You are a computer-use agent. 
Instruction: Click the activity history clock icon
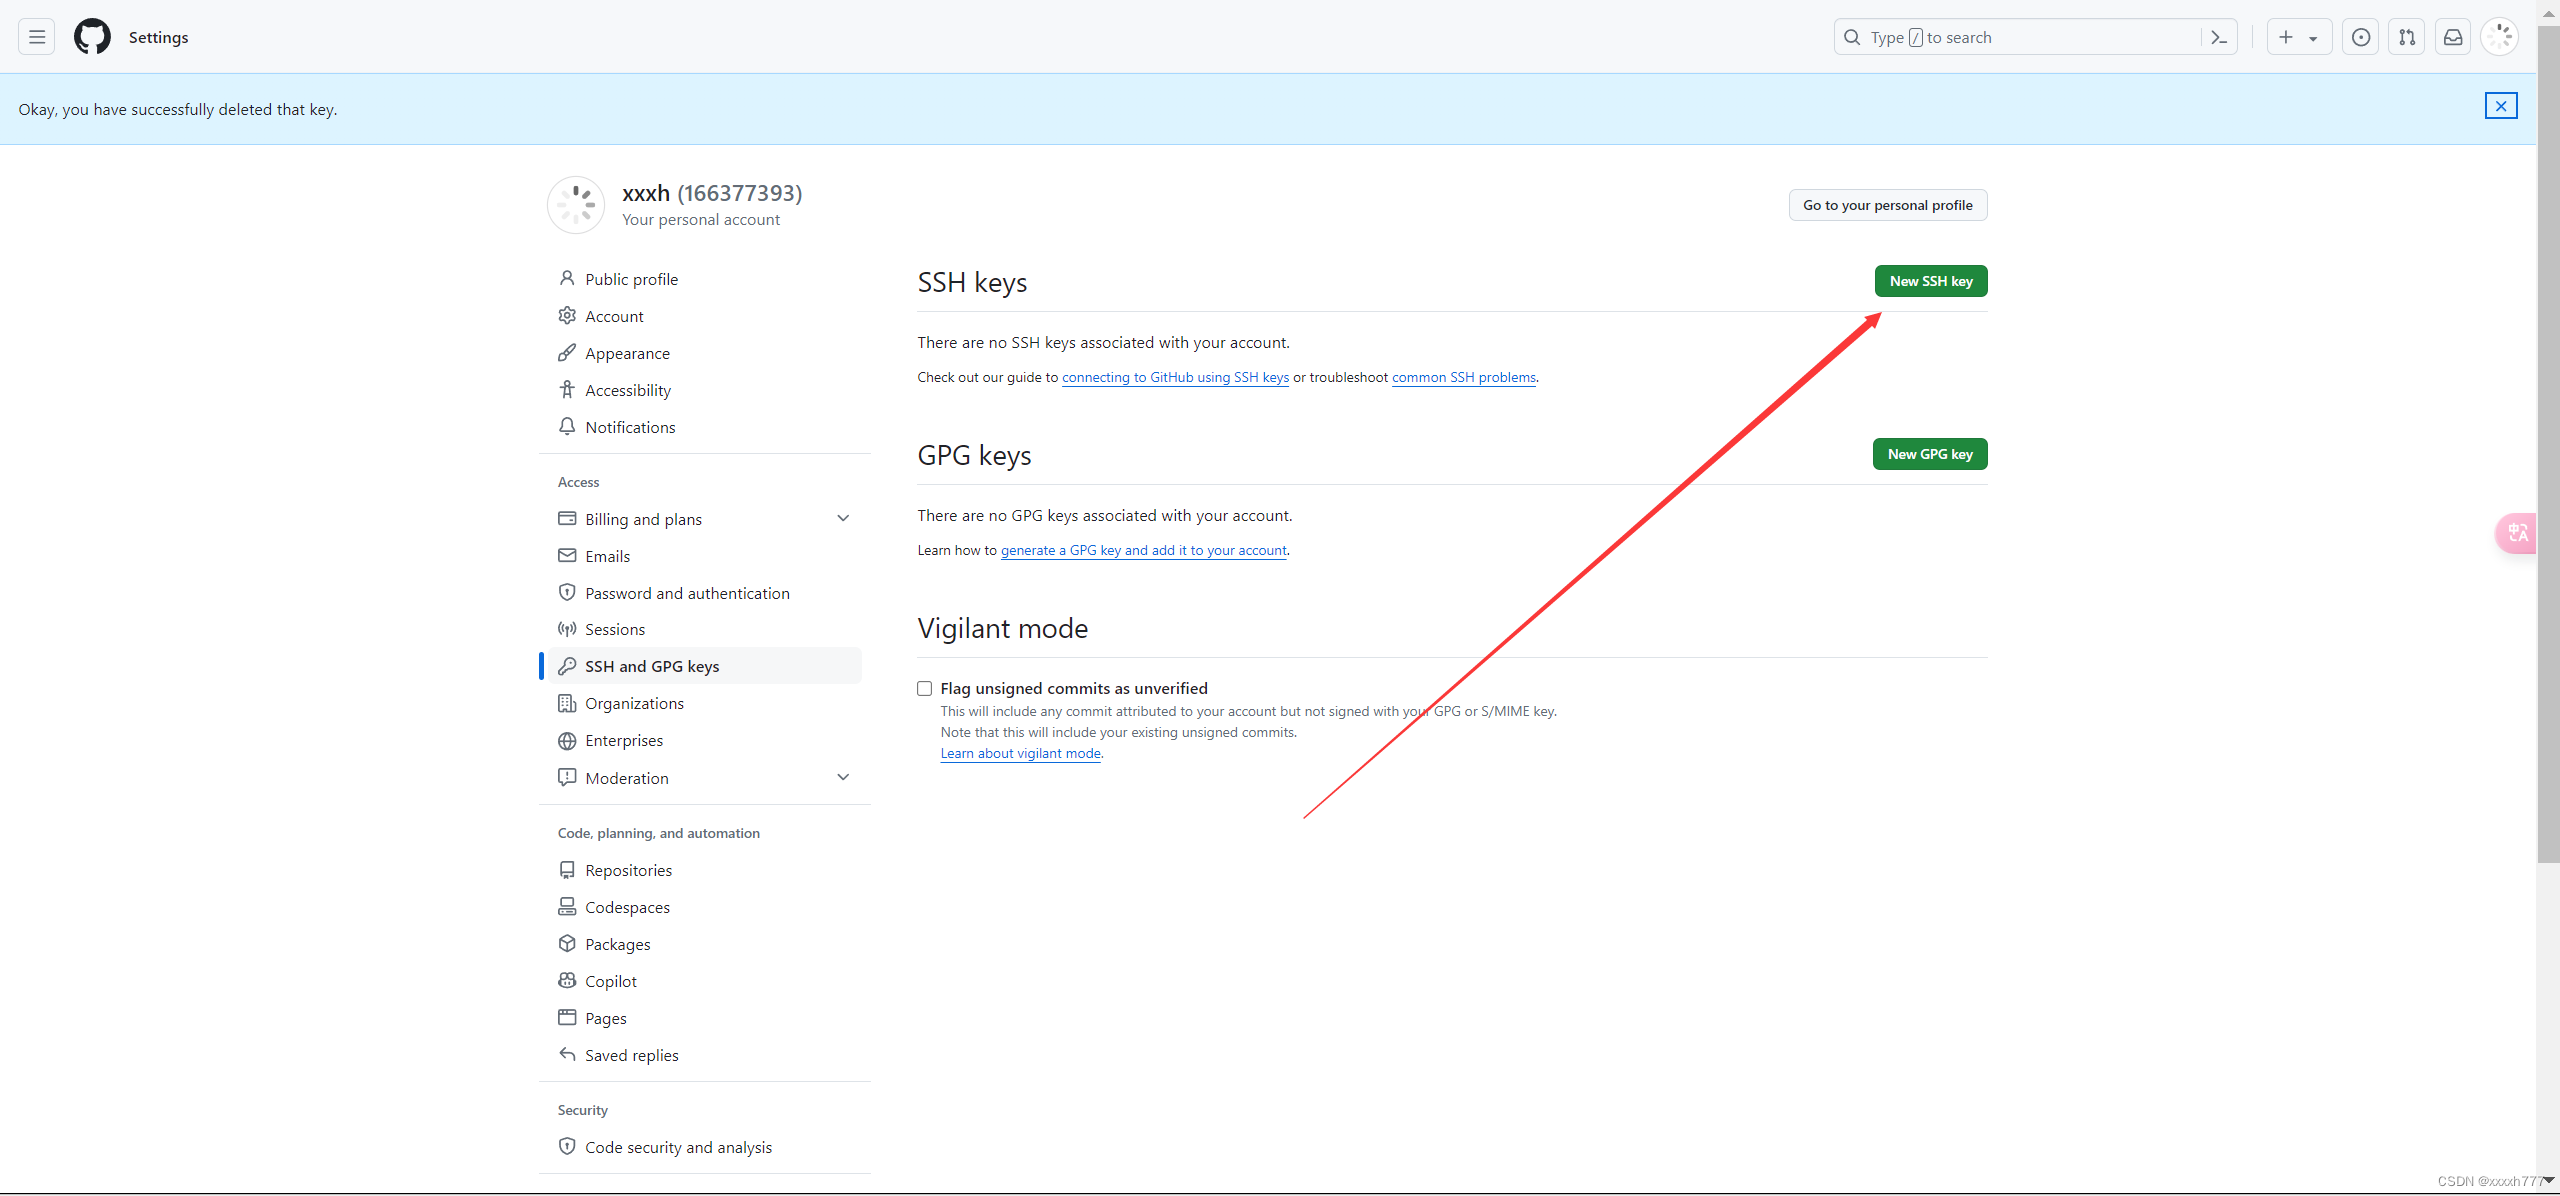(2361, 36)
